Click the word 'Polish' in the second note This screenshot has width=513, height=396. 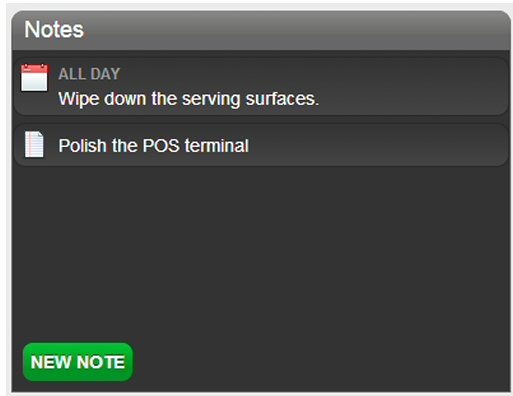[82, 146]
